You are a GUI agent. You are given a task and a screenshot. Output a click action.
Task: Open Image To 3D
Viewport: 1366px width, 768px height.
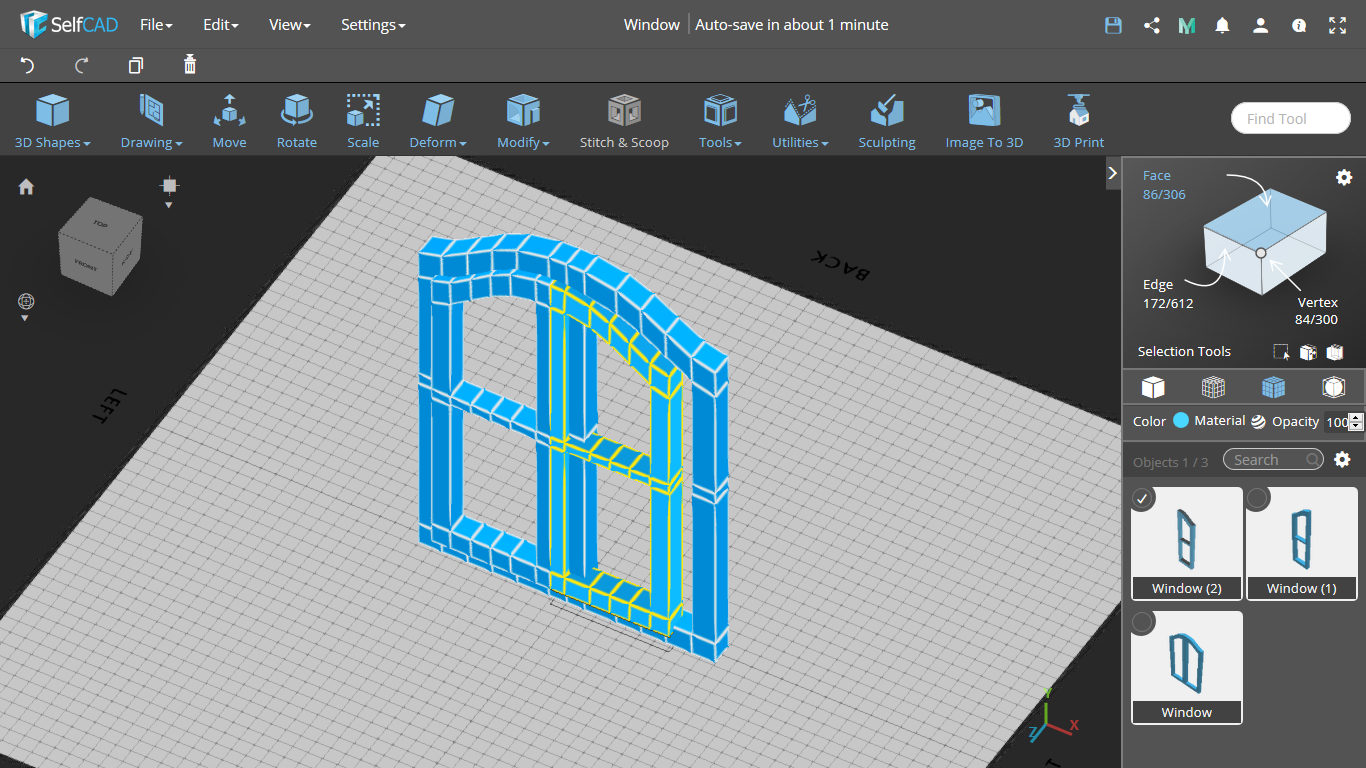(x=984, y=121)
